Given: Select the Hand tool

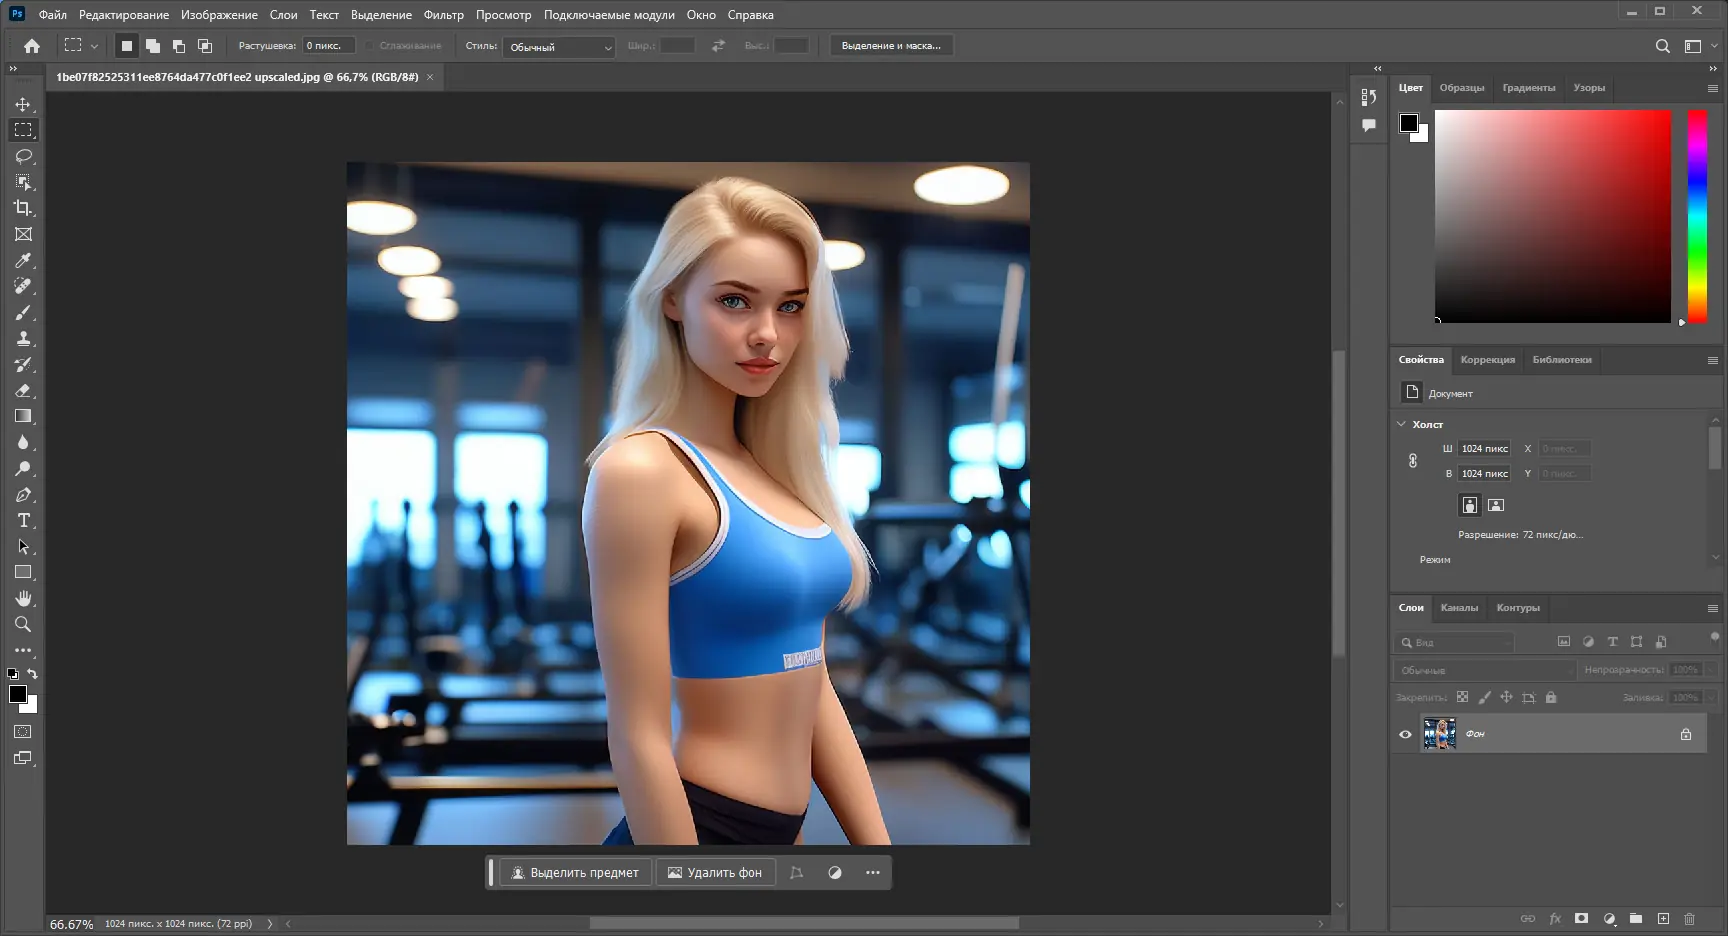Looking at the screenshot, I should coord(23,598).
